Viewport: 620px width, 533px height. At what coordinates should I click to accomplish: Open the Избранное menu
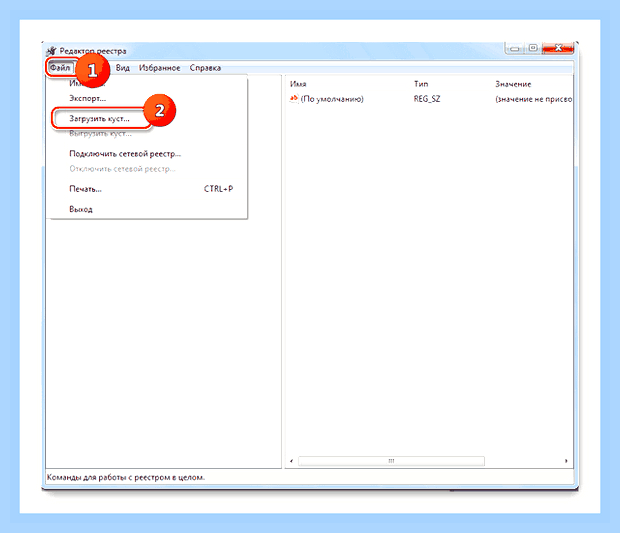tap(159, 68)
